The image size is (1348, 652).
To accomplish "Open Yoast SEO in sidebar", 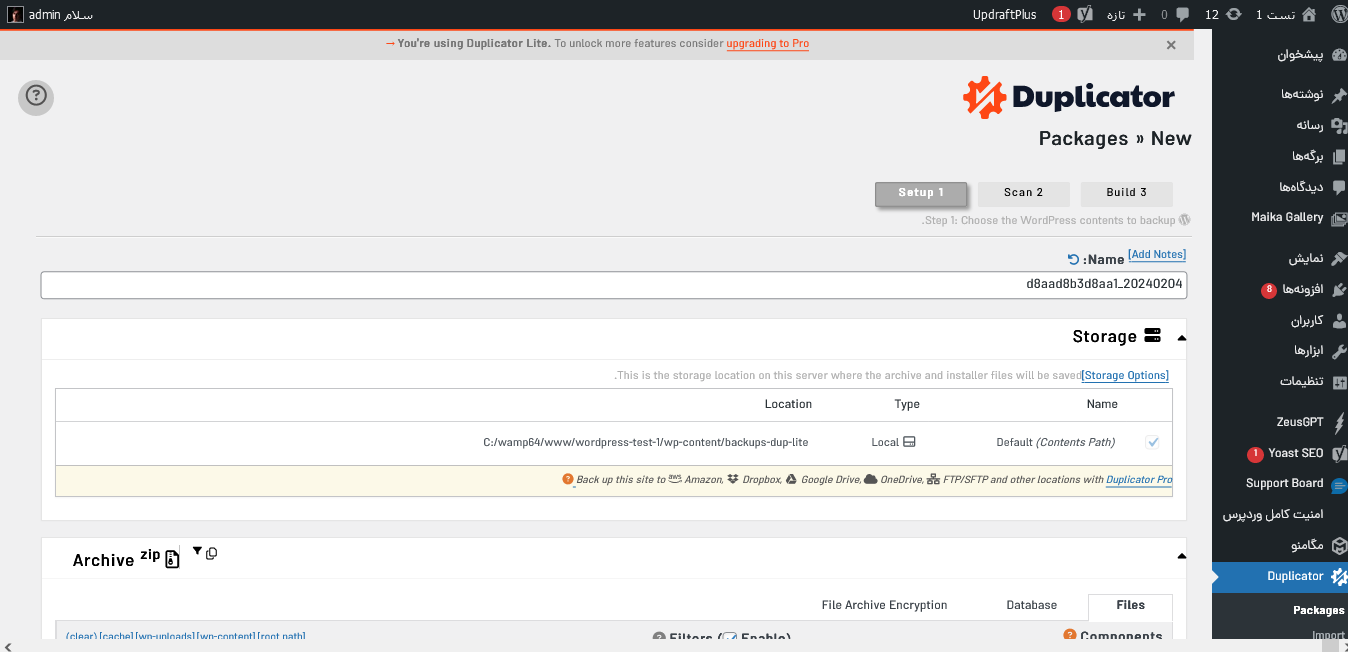I will 1280,453.
